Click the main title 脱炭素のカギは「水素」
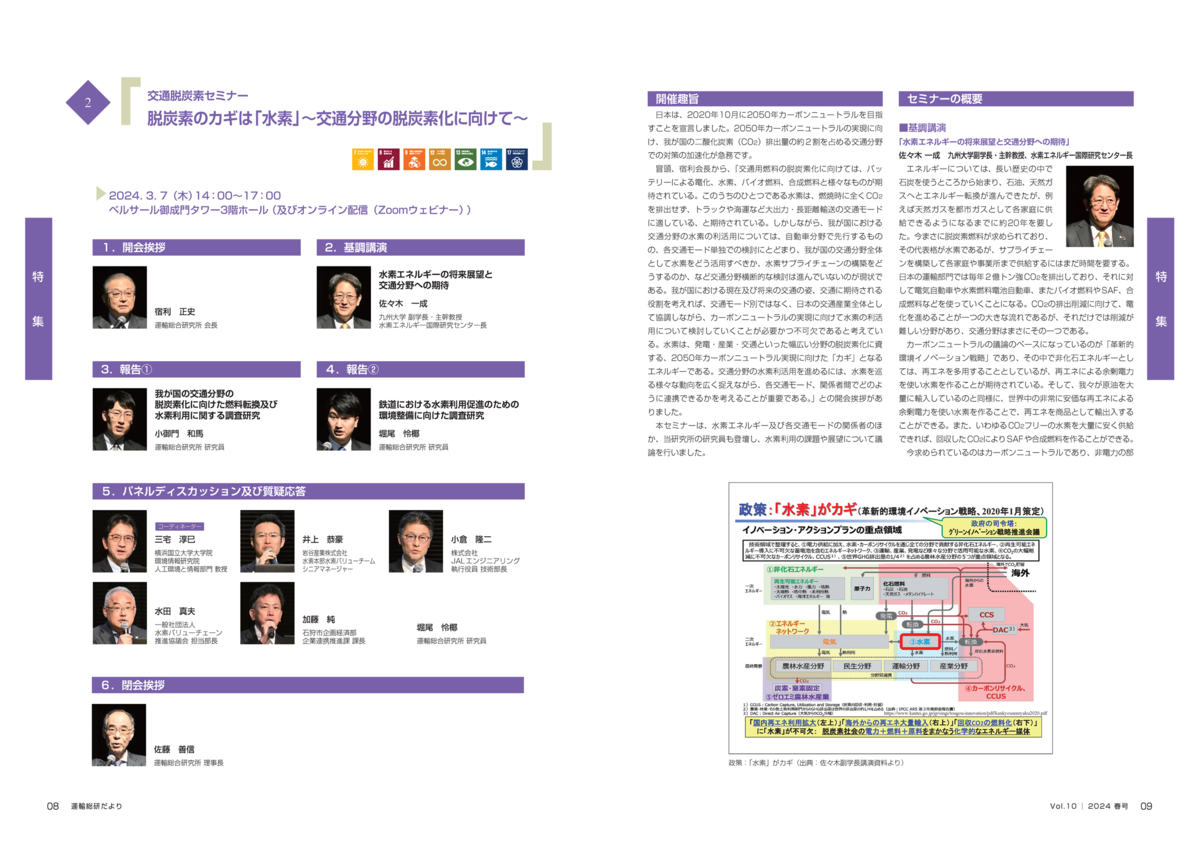 tap(337, 118)
